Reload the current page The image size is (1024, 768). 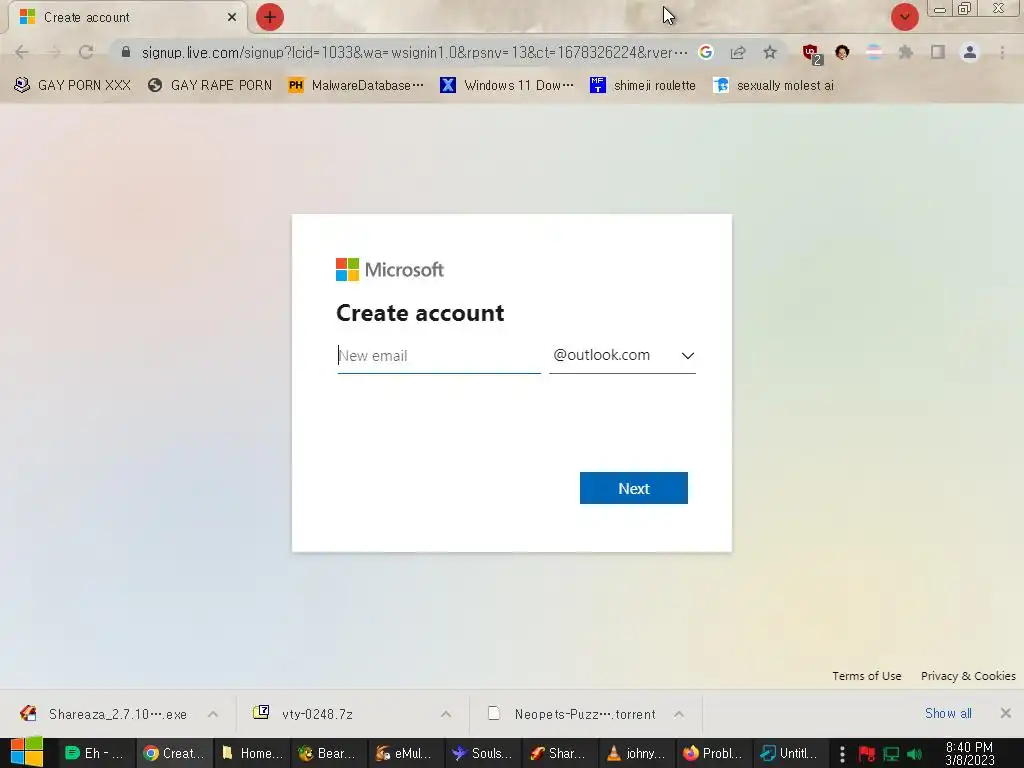[86, 52]
